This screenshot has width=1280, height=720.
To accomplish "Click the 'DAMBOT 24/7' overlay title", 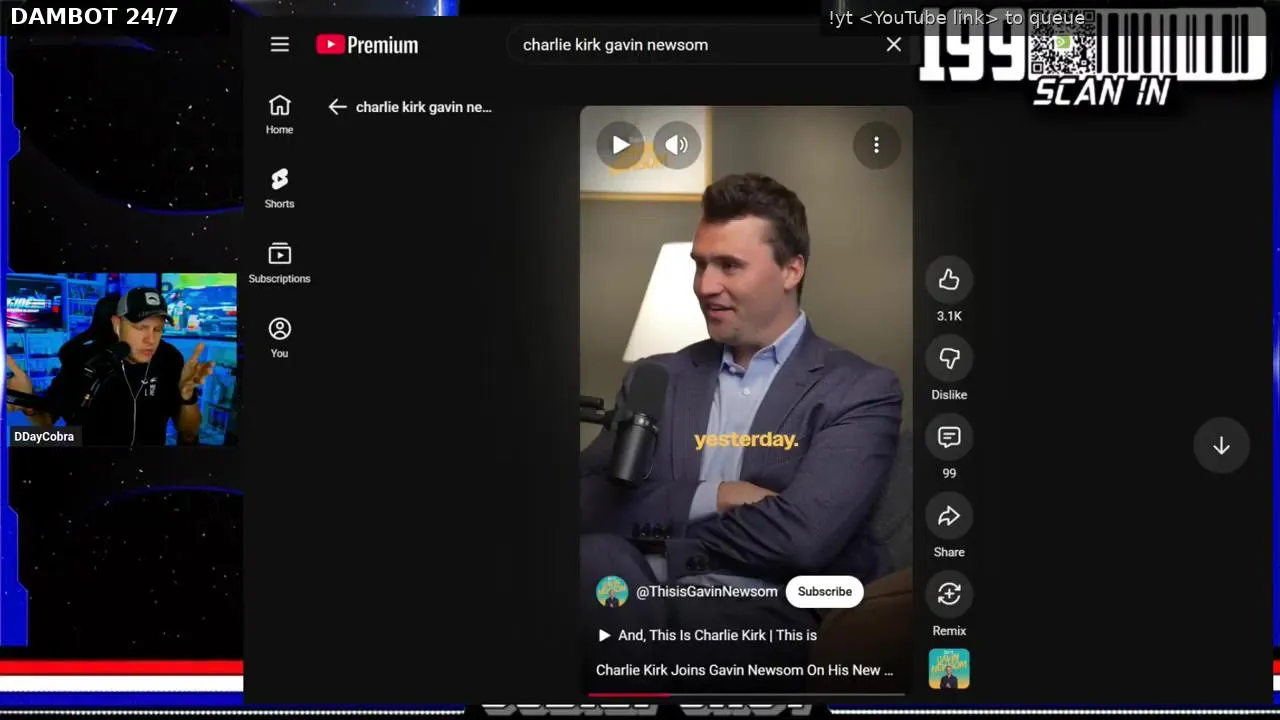I will click(94, 16).
